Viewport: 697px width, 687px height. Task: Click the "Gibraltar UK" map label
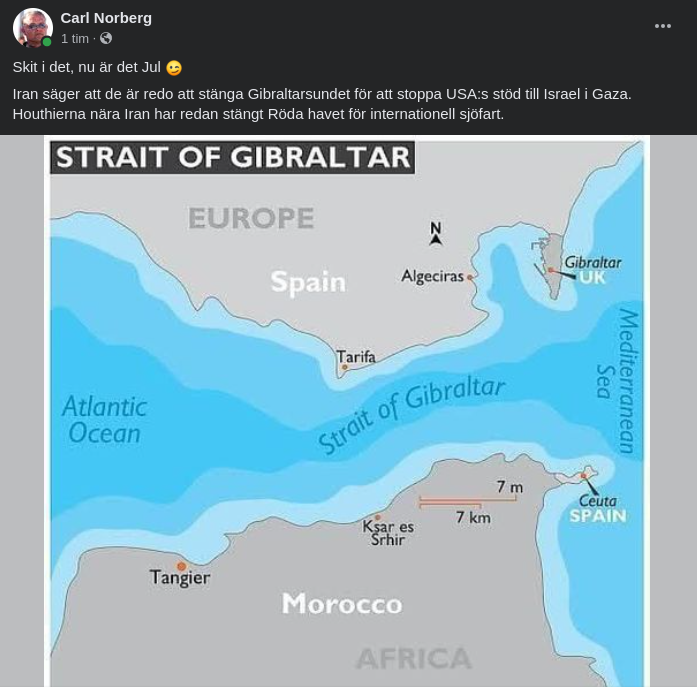click(592, 270)
